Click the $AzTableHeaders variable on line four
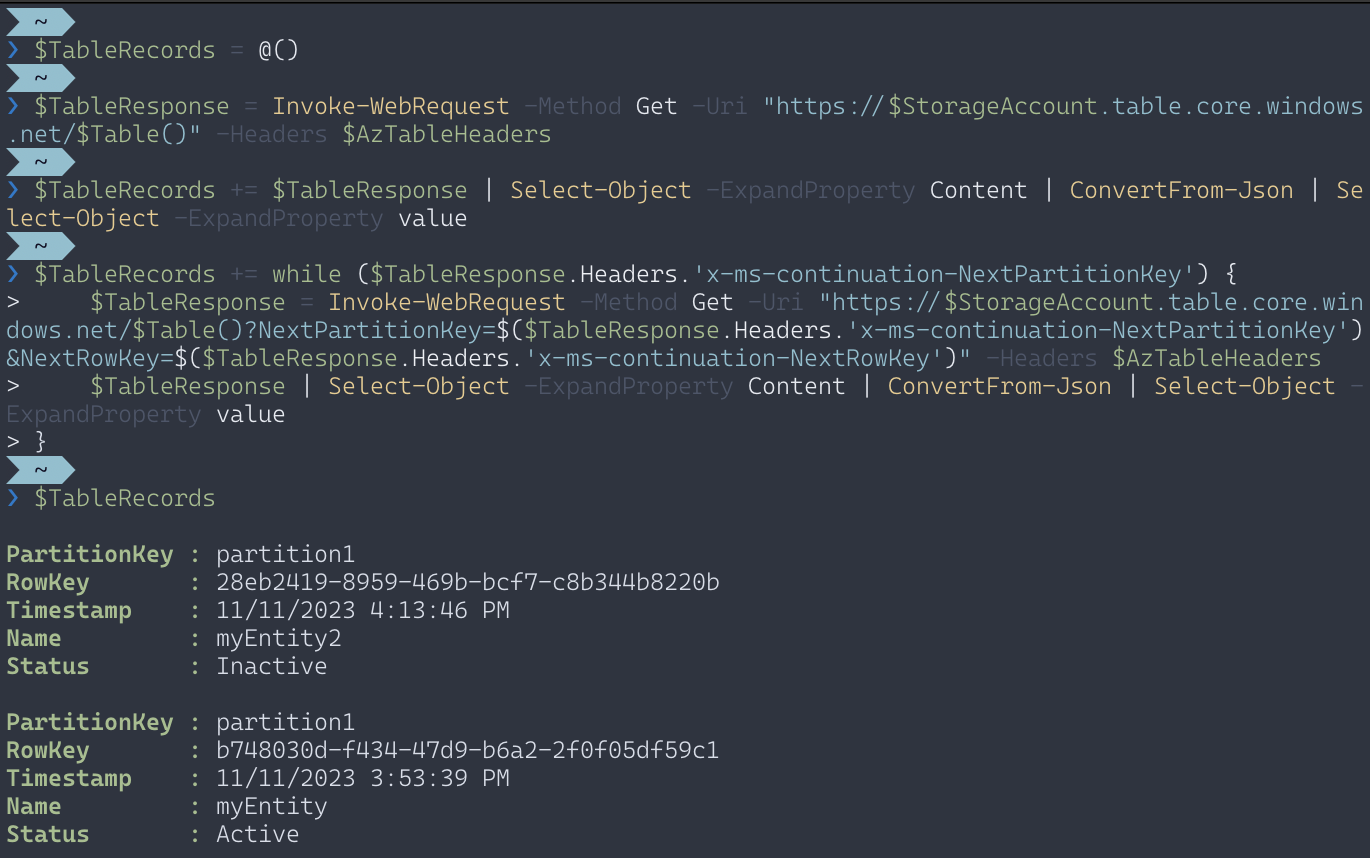The height and width of the screenshot is (858, 1370). (x=447, y=134)
